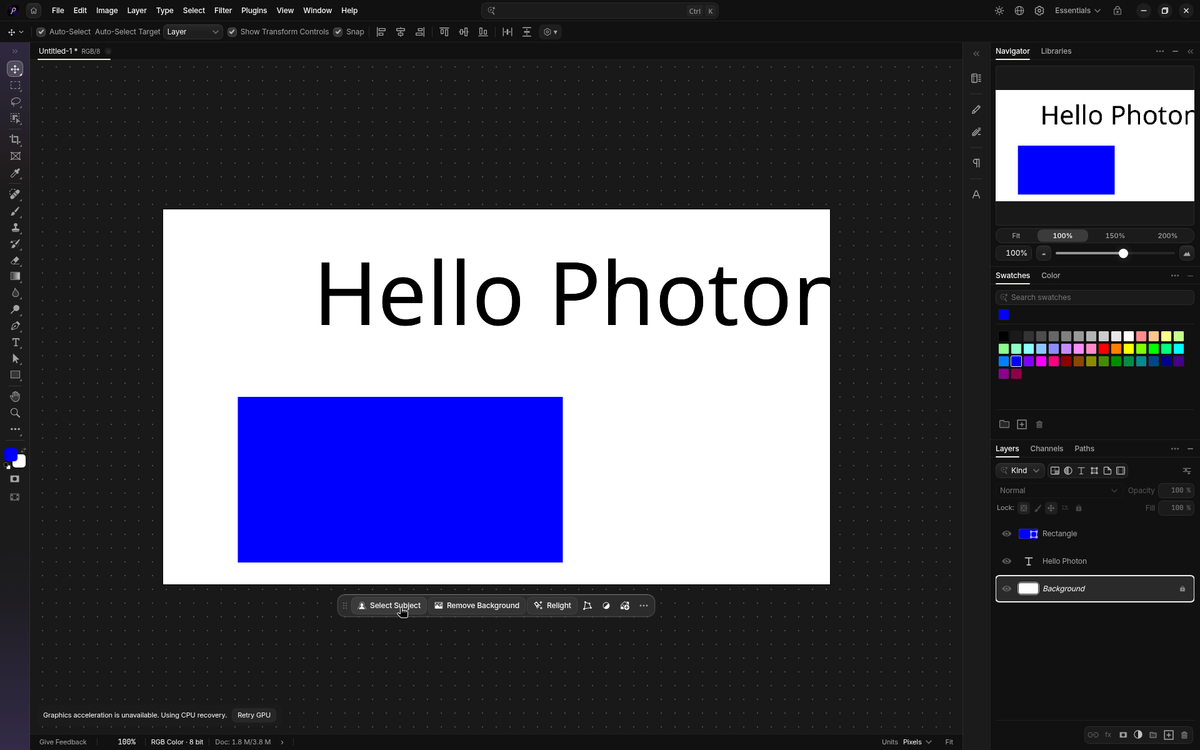Open the Kind filter dropdown
This screenshot has width=1200, height=750.
[1020, 470]
